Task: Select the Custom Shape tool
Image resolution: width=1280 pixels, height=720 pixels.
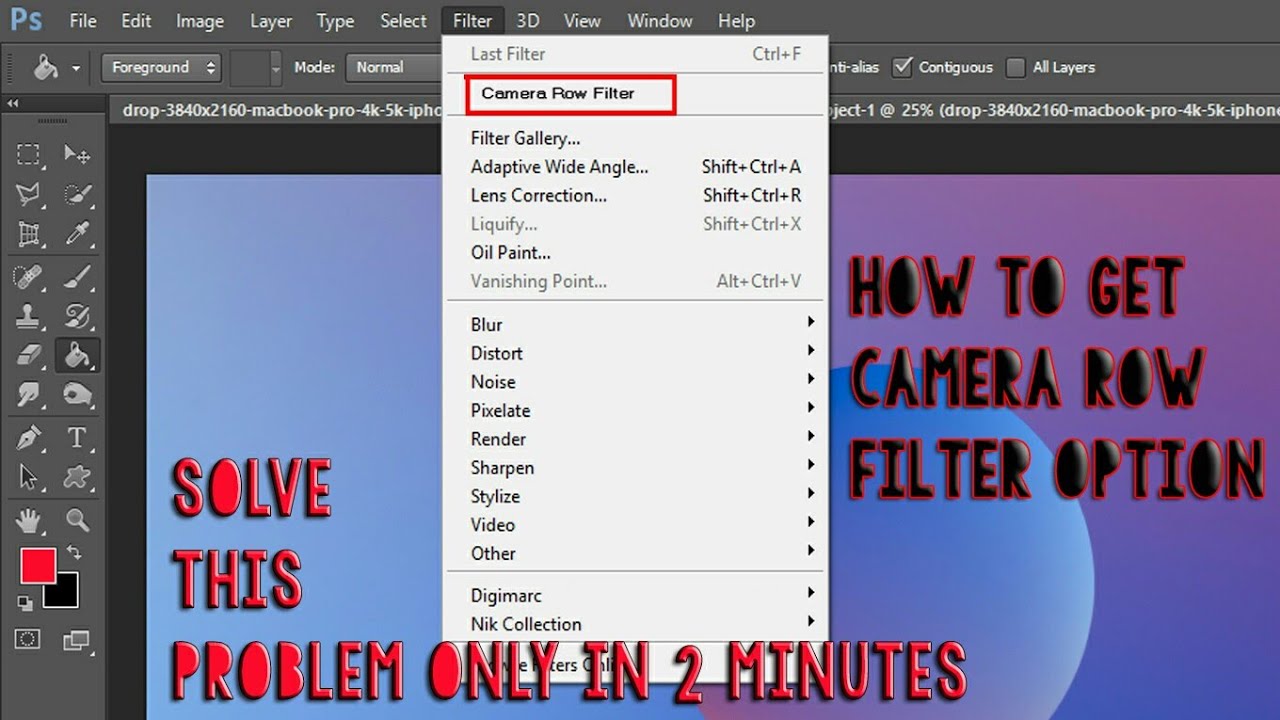Action: (77, 476)
